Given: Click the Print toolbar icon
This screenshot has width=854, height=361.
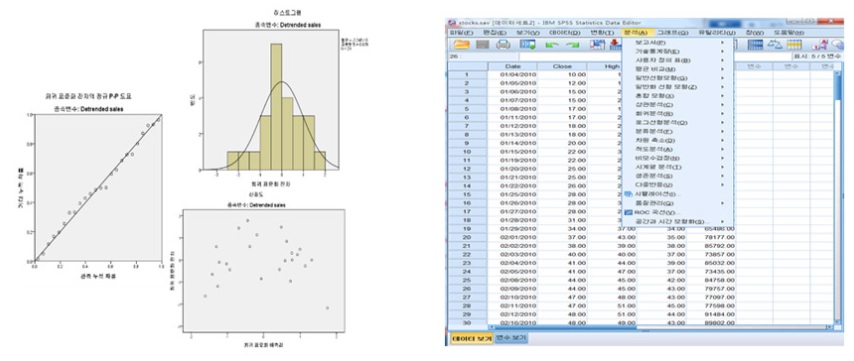Looking at the screenshot, I should pyautogui.click(x=503, y=45).
